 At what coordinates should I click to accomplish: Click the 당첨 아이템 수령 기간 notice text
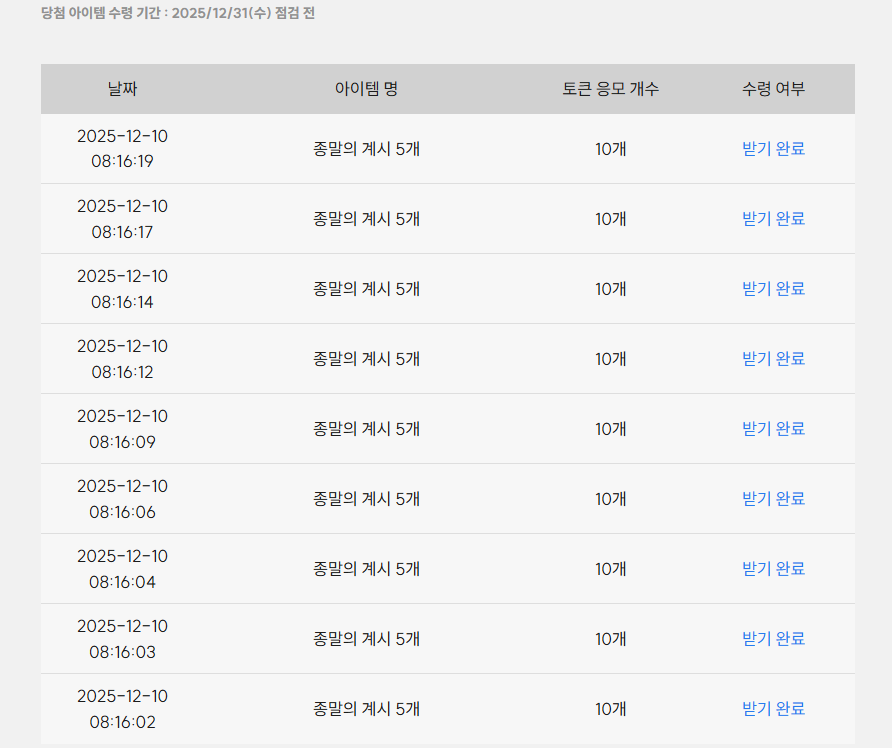pyautogui.click(x=177, y=14)
